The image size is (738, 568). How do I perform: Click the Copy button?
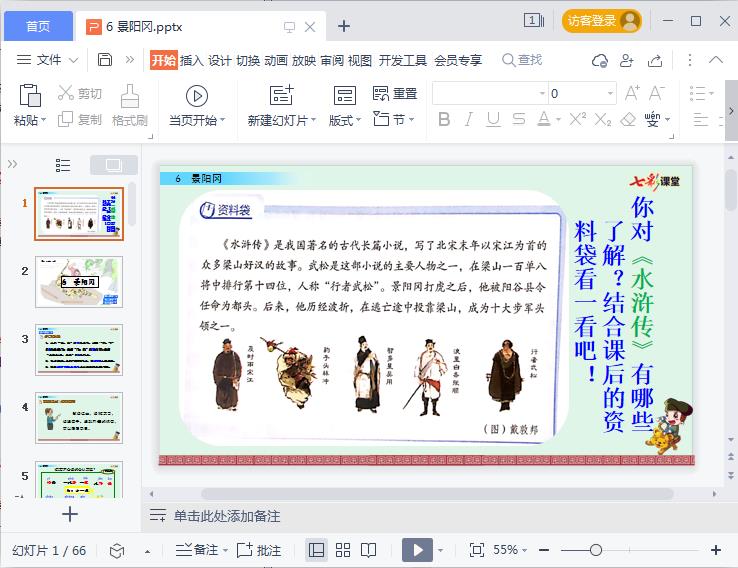pos(79,120)
